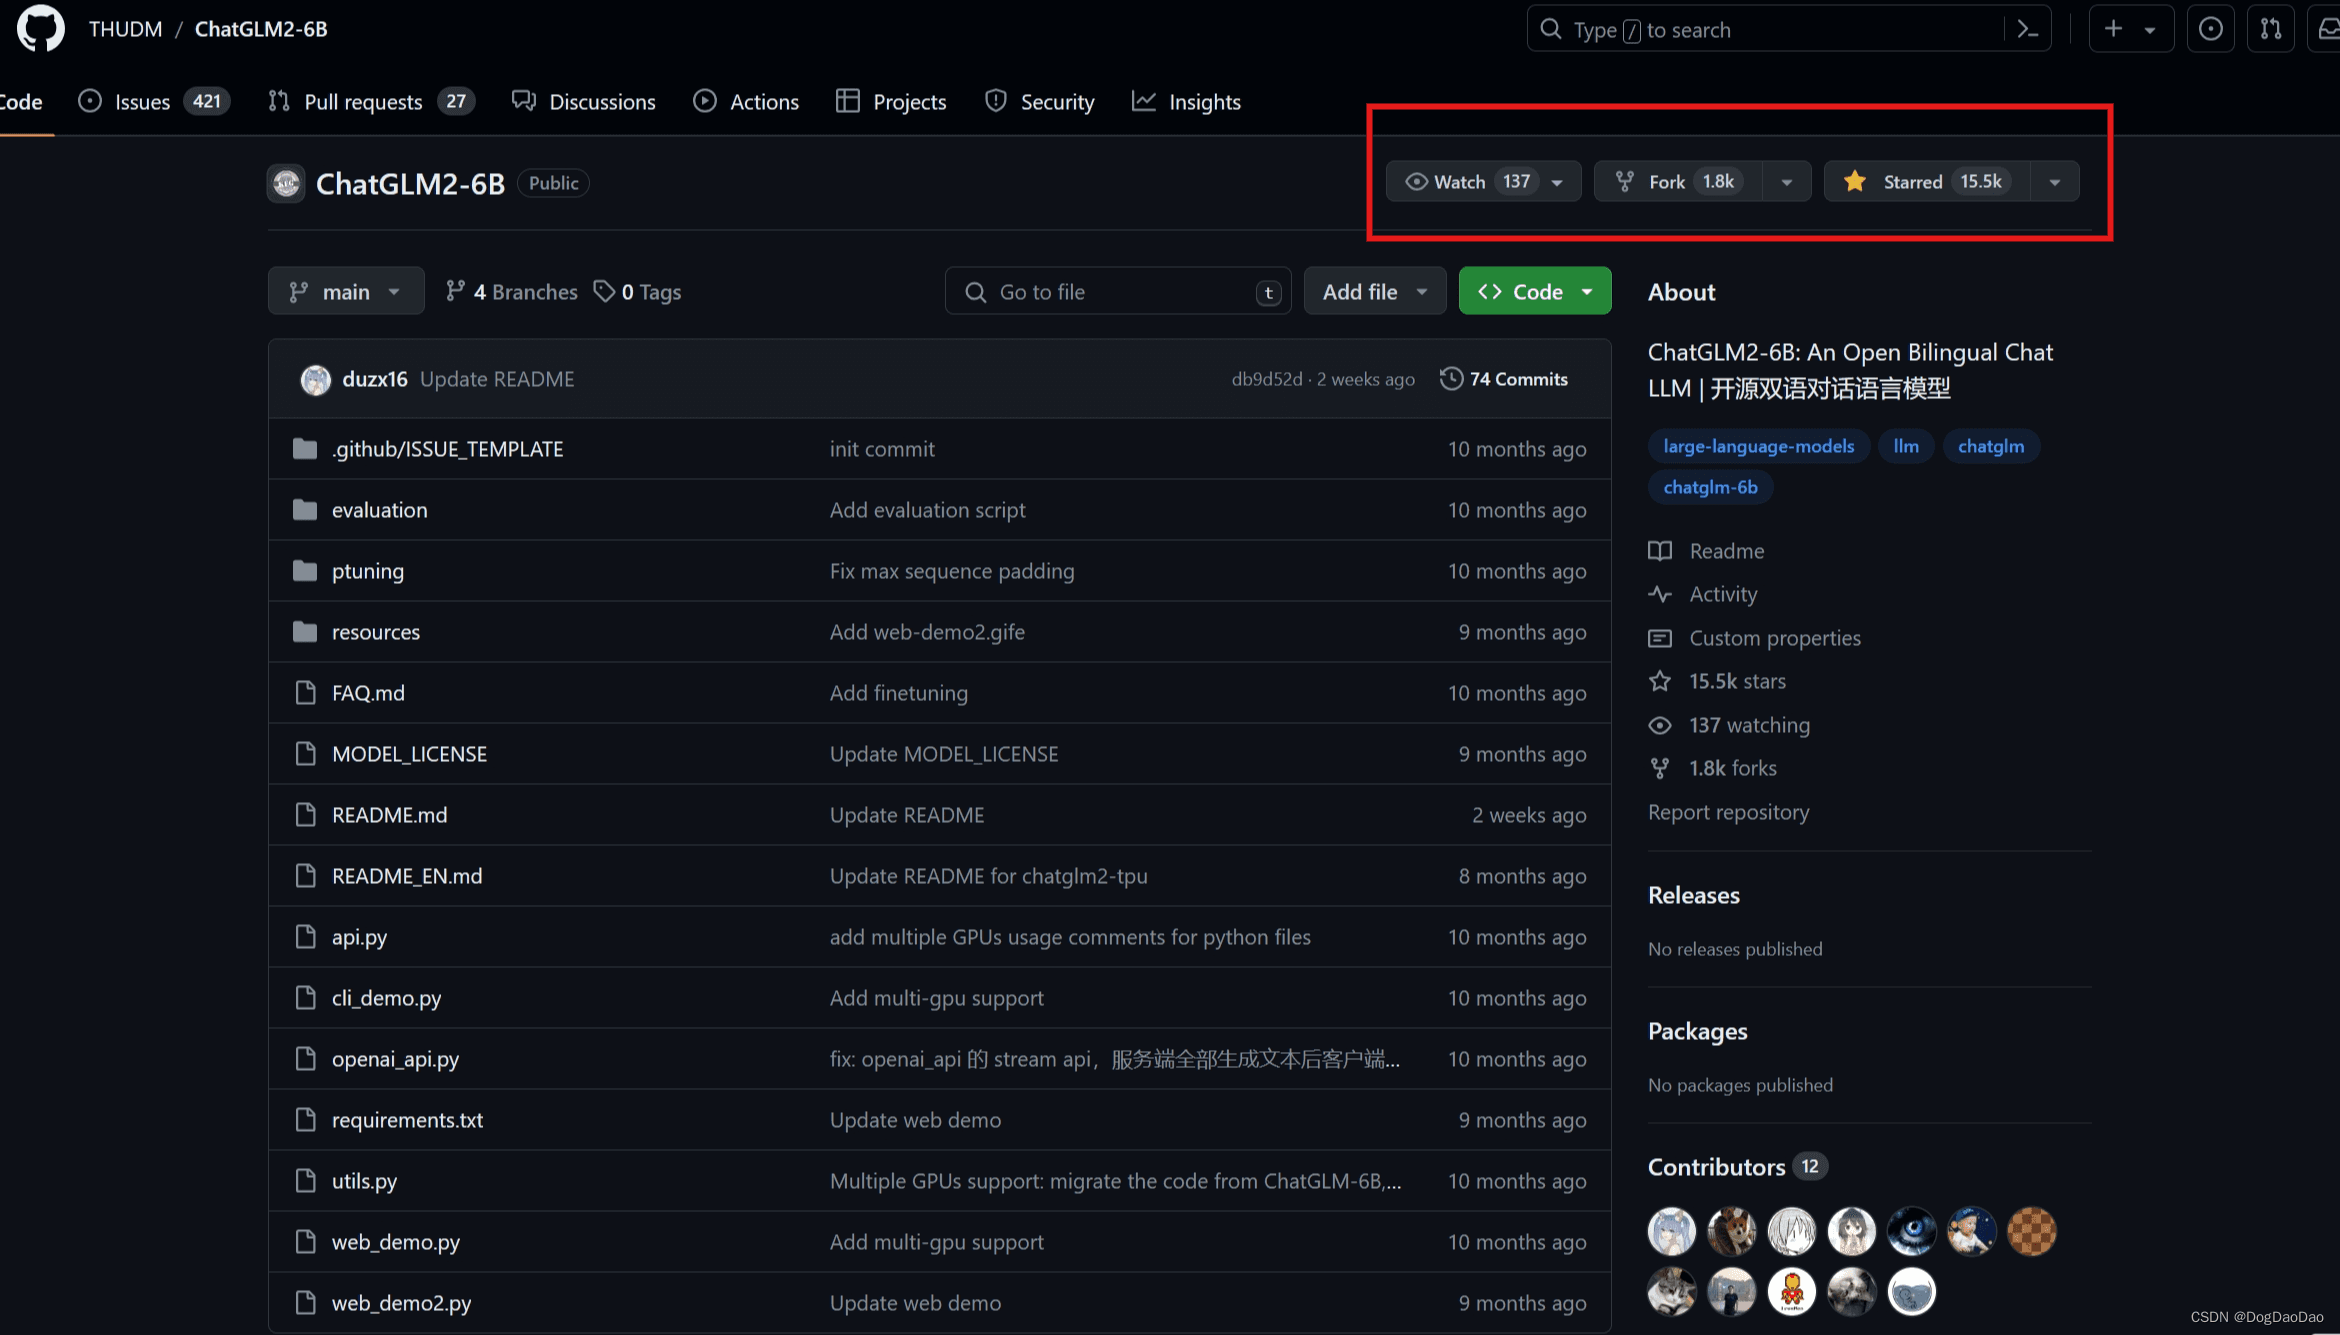The width and height of the screenshot is (2340, 1335).
Task: Click the plus create-new icon
Action: point(2113,29)
